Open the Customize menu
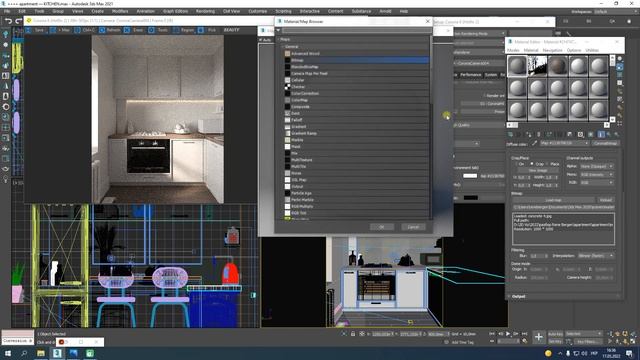 tap(258, 11)
